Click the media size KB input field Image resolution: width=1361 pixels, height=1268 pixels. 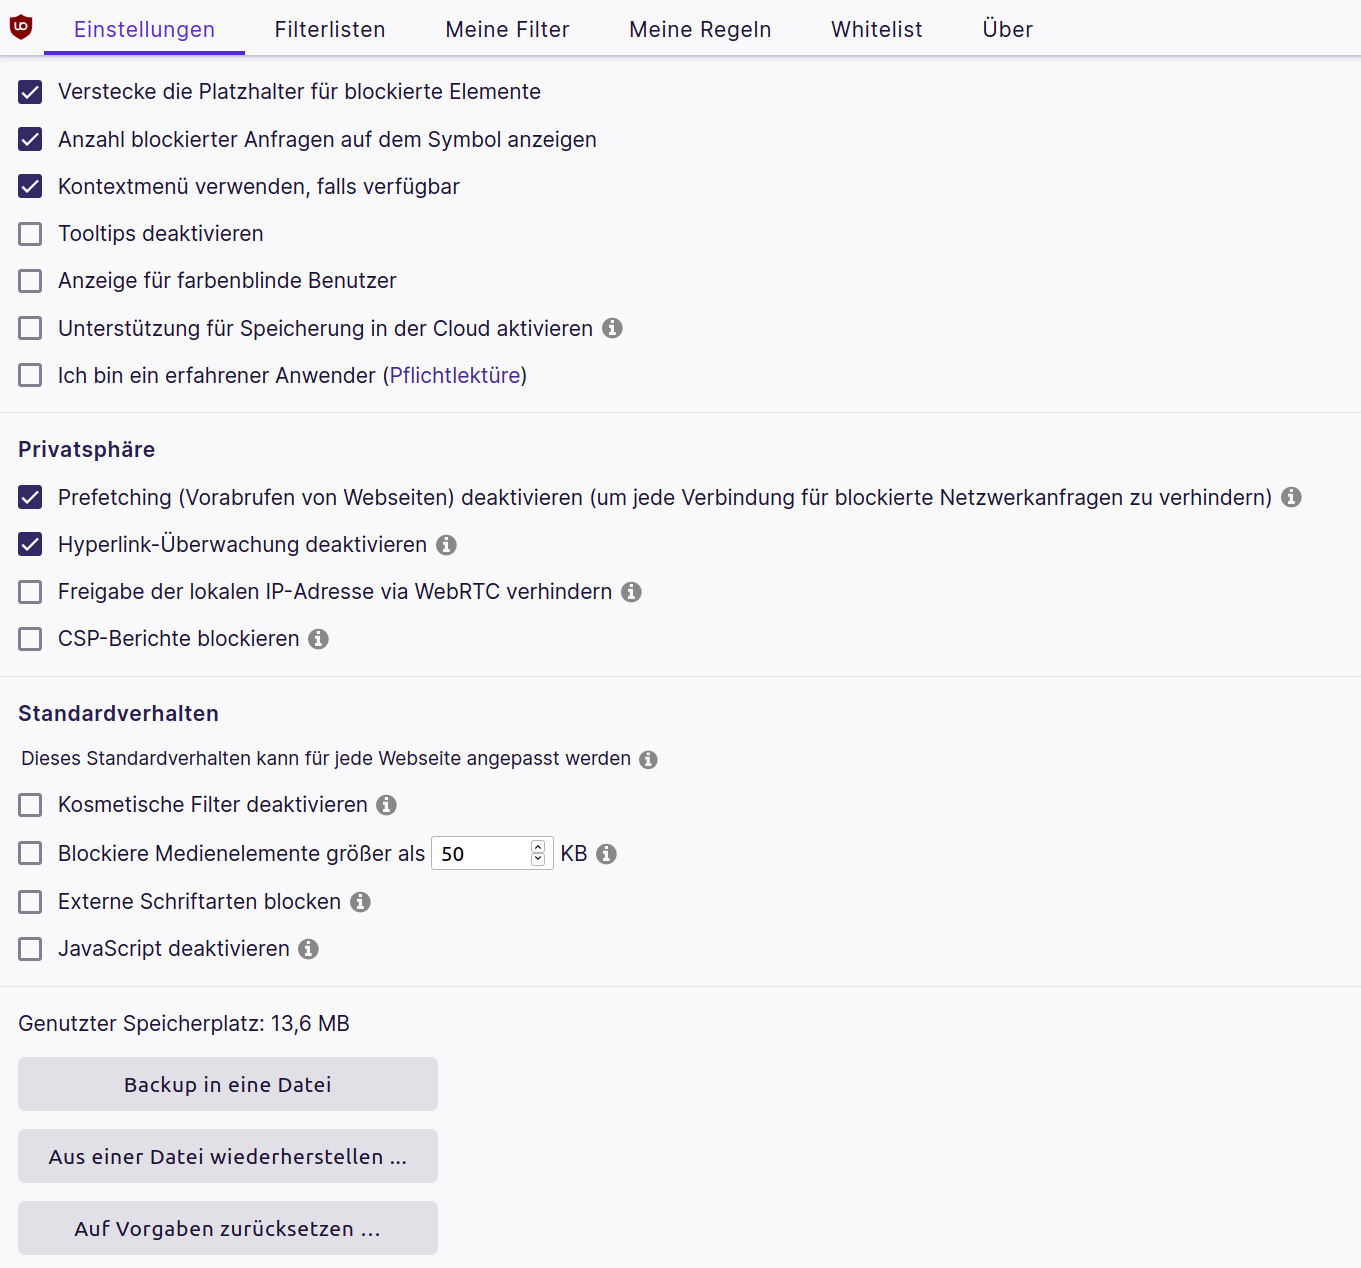click(482, 854)
